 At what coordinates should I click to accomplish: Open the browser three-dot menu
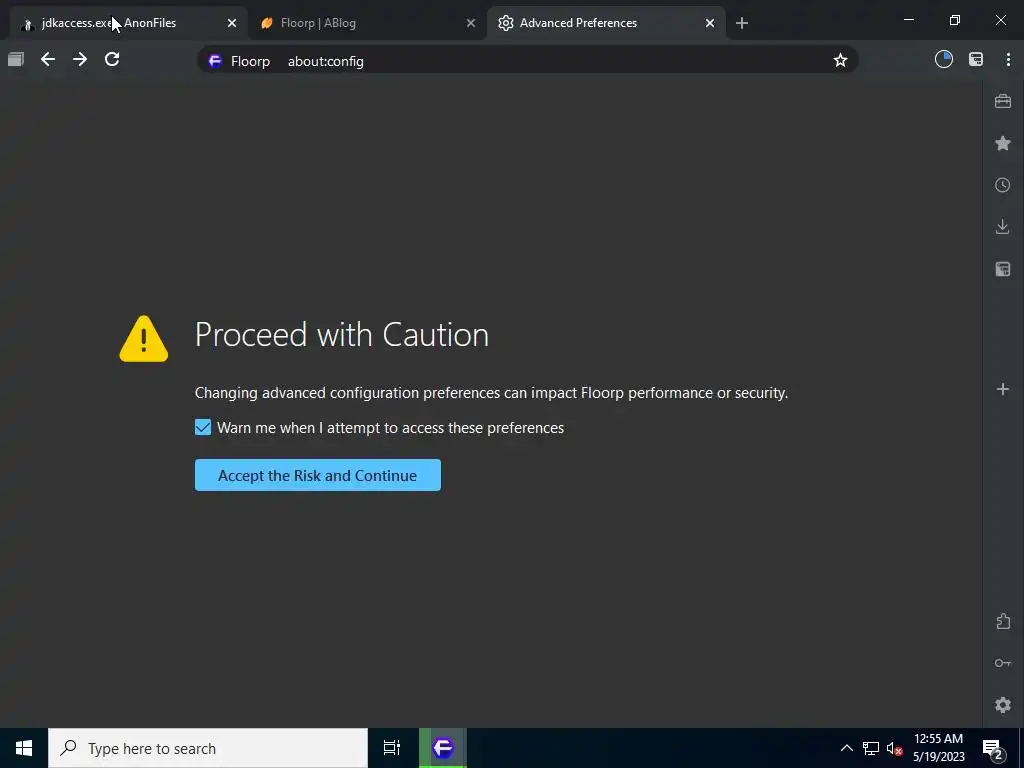pyautogui.click(x=1008, y=59)
